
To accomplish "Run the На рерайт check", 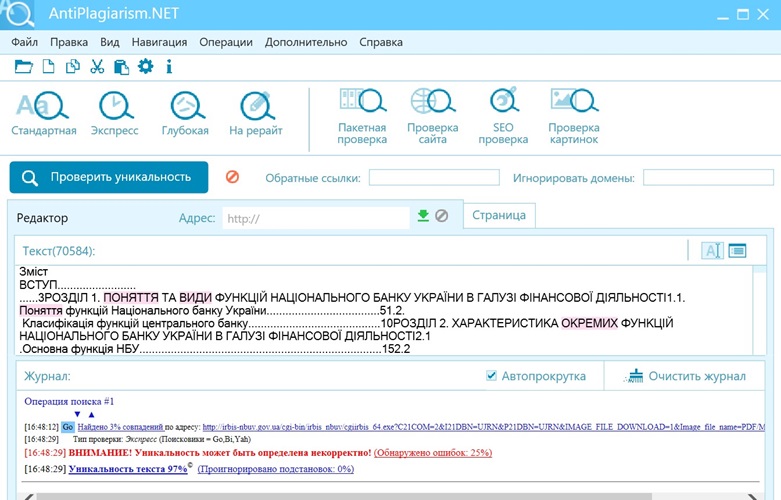I will click(256, 113).
